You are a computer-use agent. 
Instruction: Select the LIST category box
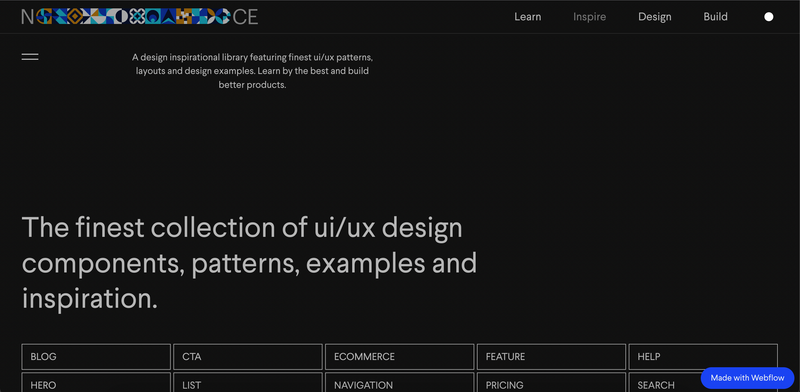pyautogui.click(x=248, y=382)
